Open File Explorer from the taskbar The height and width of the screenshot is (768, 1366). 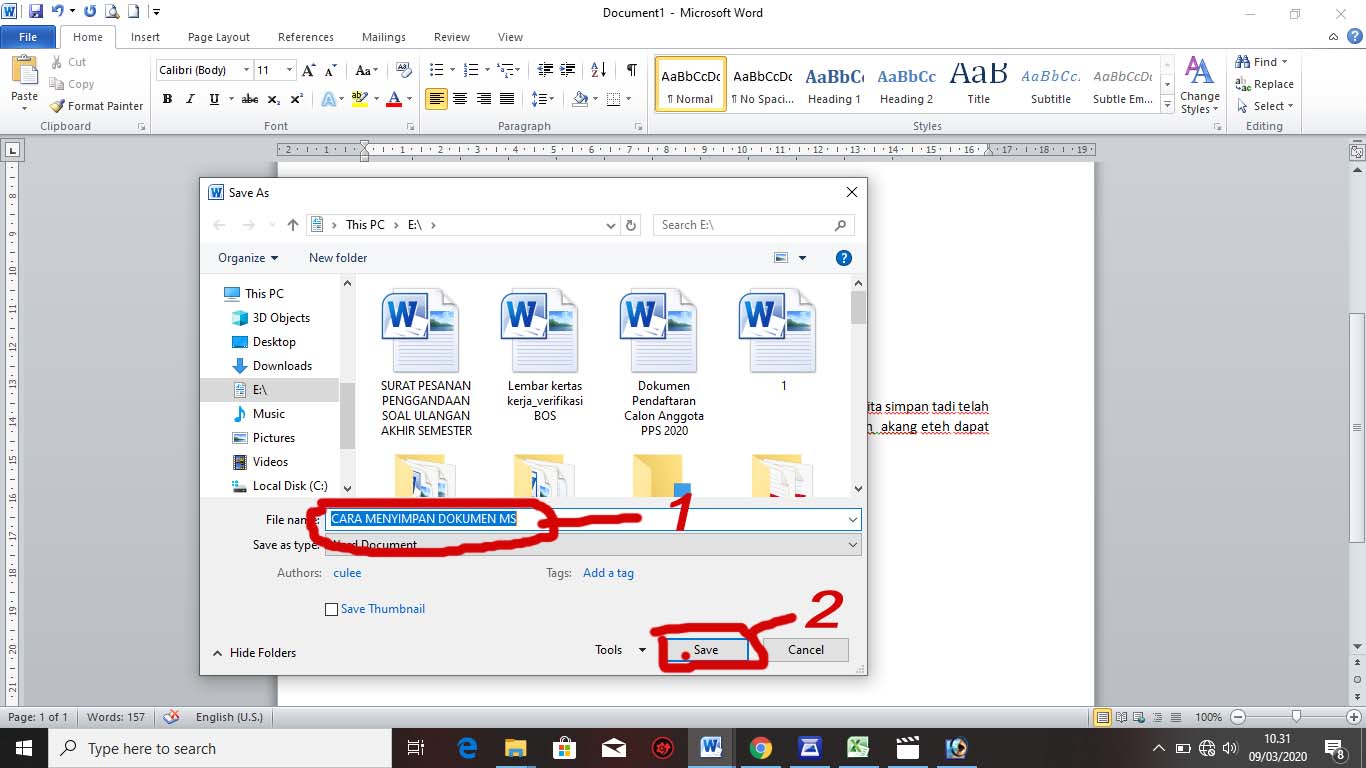coord(515,748)
